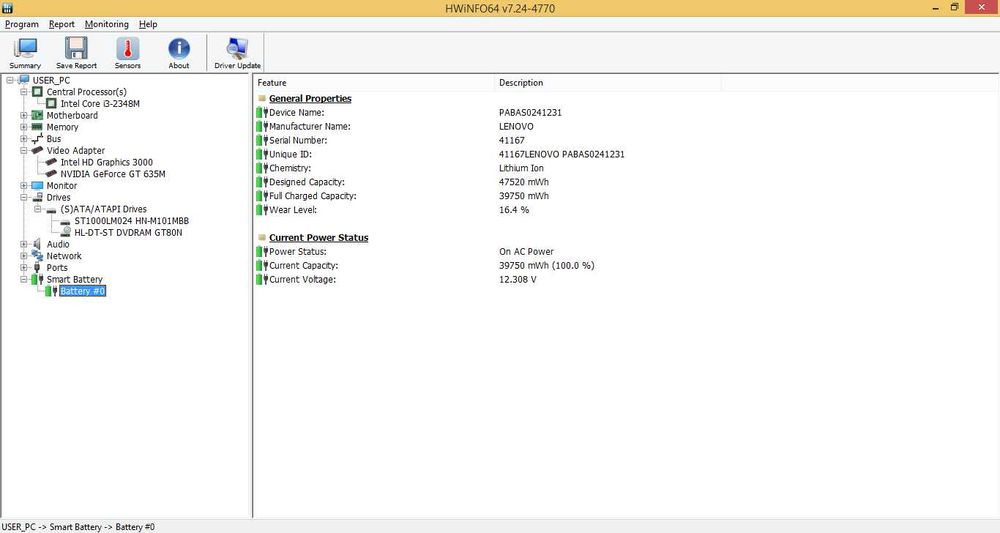Click the DVDRAM disc drive icon

[x=66, y=232]
